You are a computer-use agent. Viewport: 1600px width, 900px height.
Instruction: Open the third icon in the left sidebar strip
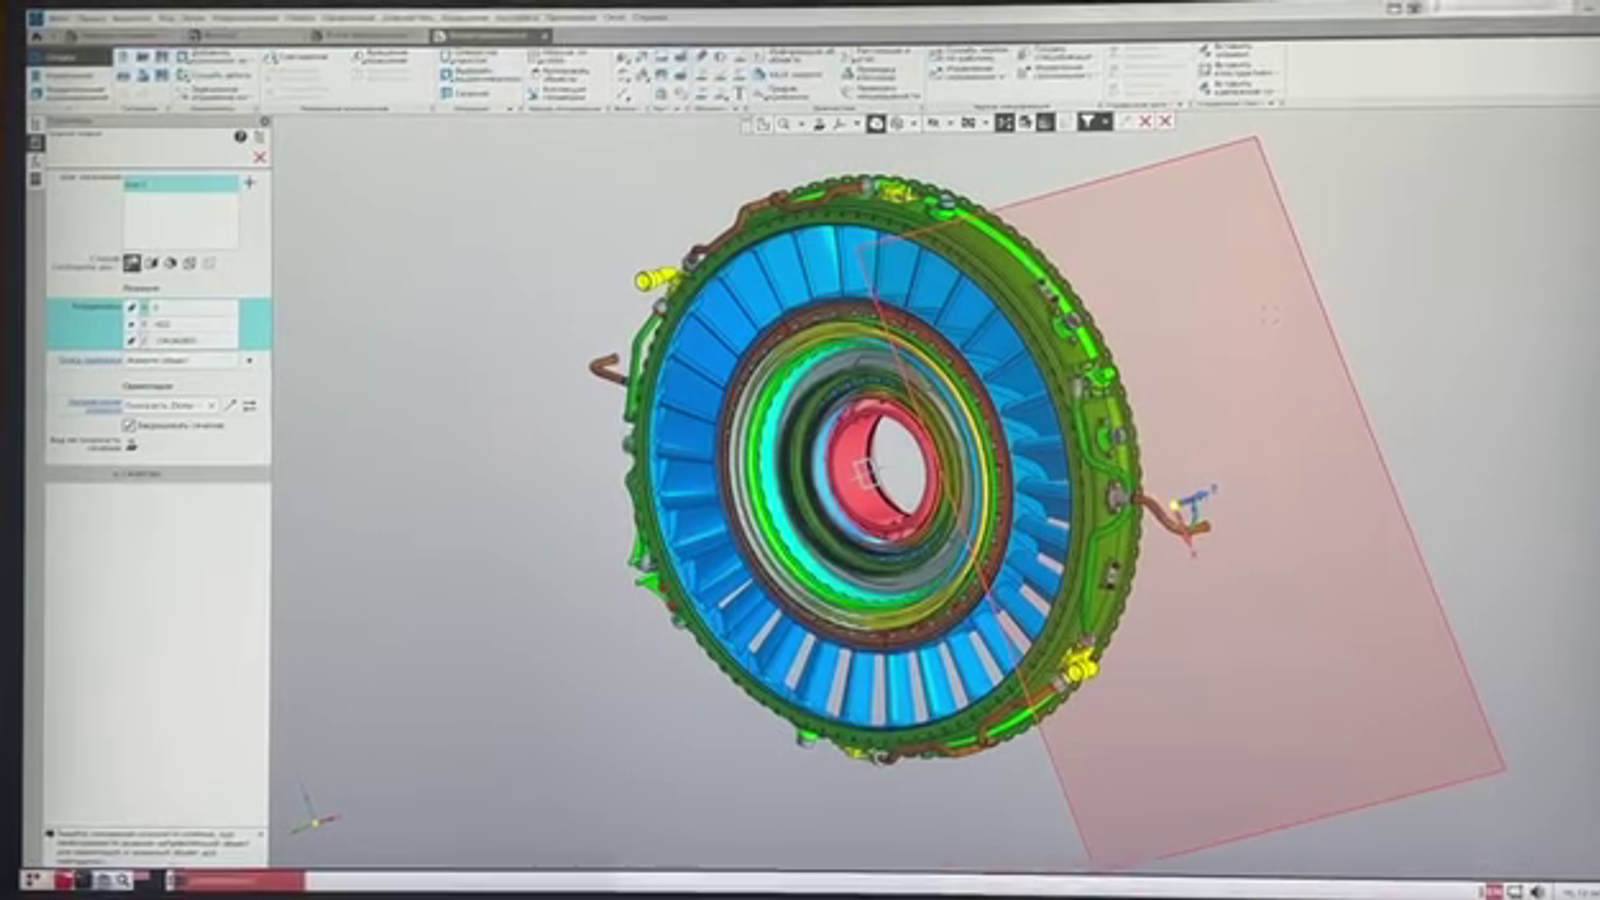[x=35, y=161]
